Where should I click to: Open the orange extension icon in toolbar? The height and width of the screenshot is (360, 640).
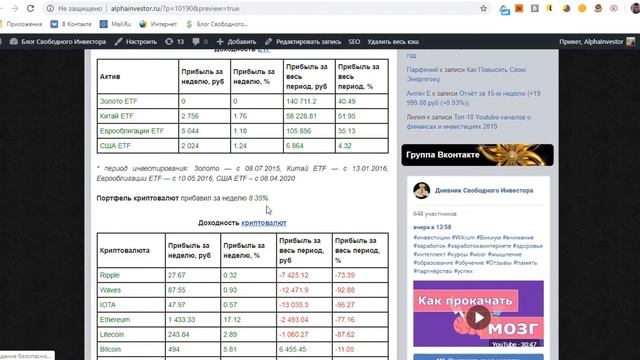(x=519, y=8)
